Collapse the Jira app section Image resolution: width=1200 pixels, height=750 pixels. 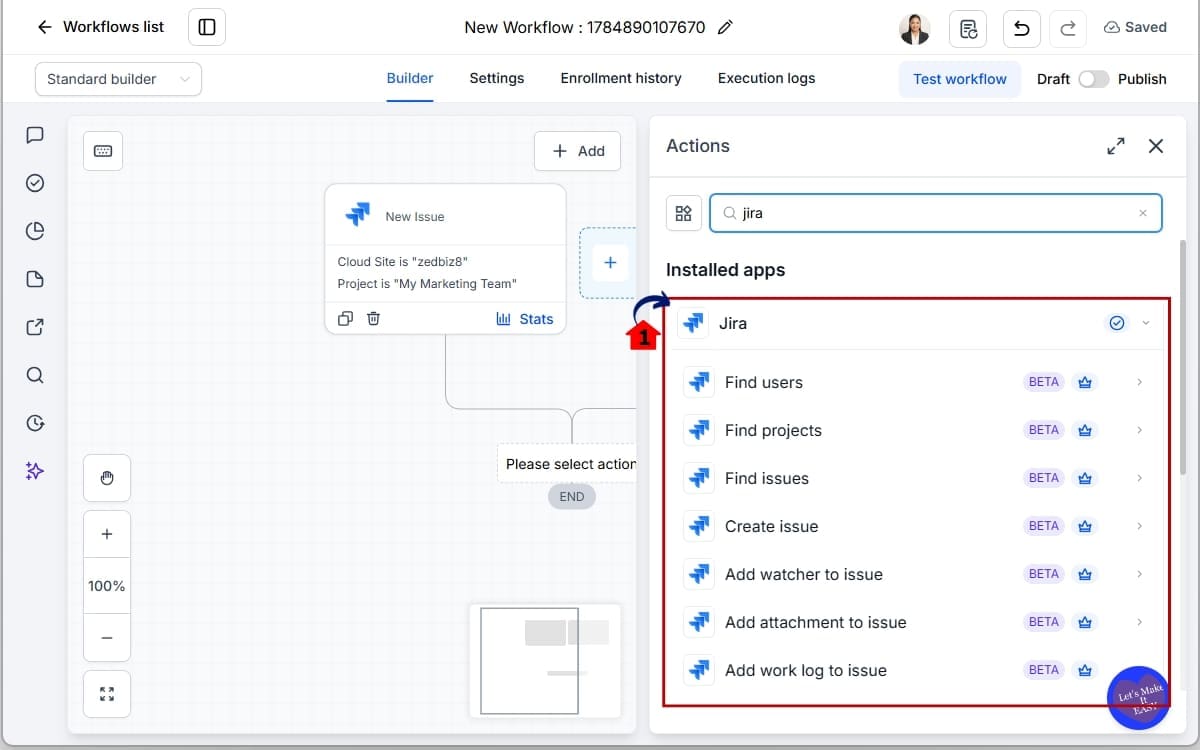click(1146, 323)
